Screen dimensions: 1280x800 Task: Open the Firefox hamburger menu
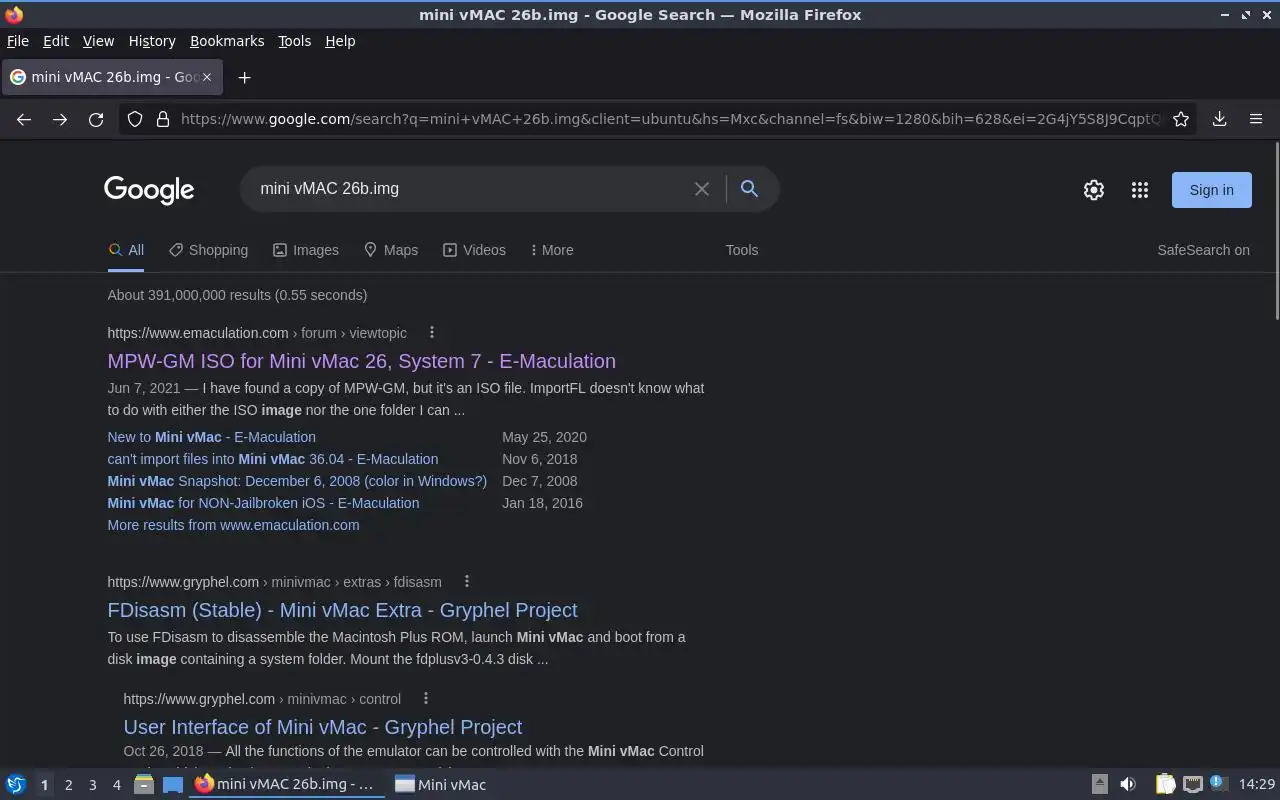[1256, 119]
